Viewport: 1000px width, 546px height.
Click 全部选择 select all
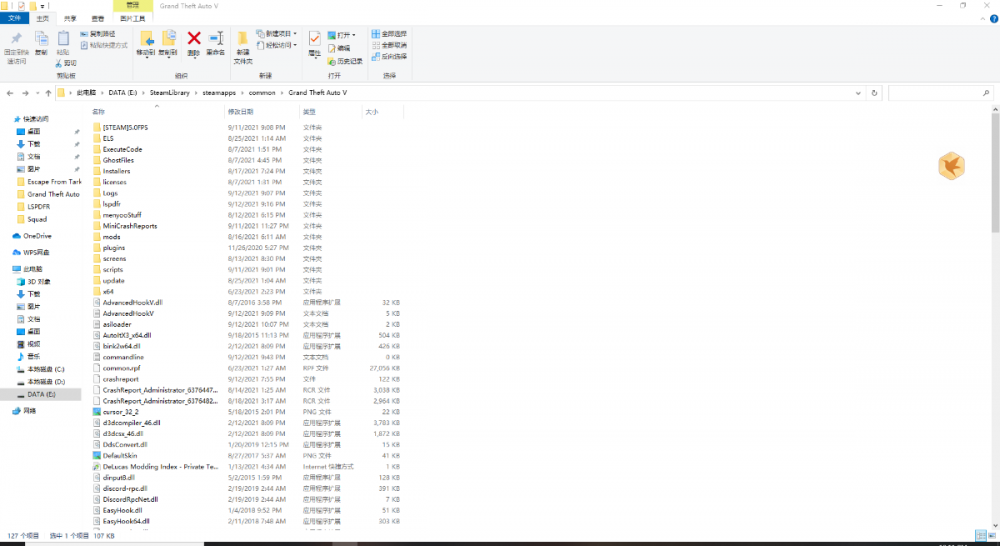(390, 34)
